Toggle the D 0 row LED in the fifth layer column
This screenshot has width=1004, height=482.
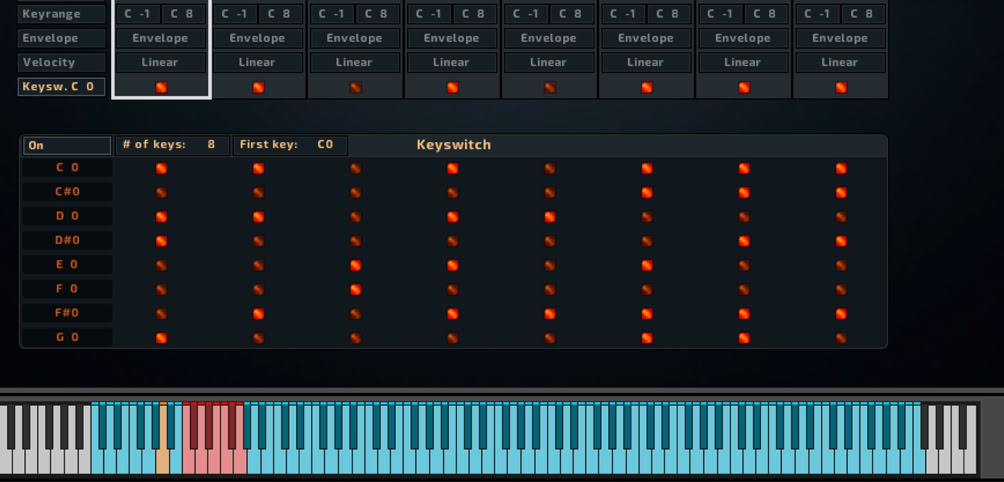tap(549, 217)
